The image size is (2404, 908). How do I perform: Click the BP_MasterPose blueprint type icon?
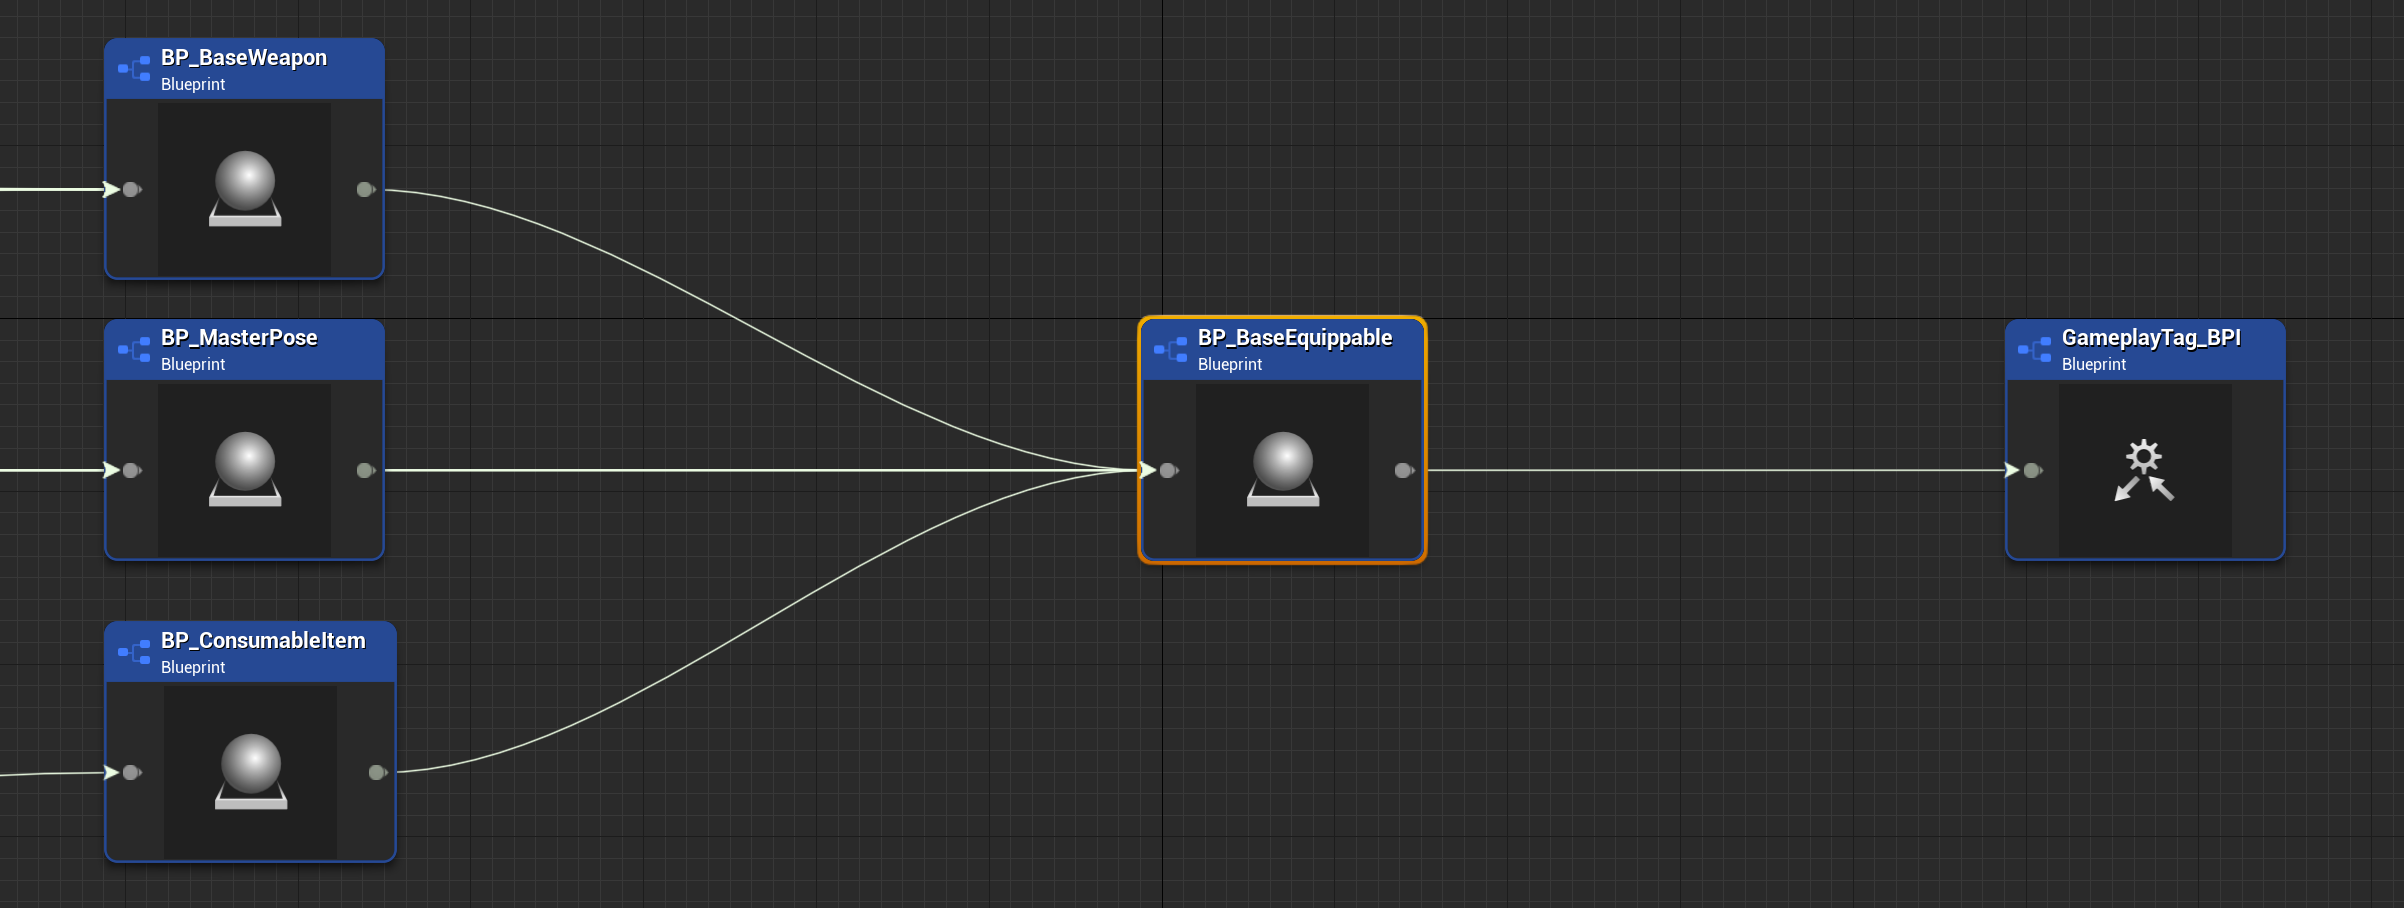(x=135, y=349)
